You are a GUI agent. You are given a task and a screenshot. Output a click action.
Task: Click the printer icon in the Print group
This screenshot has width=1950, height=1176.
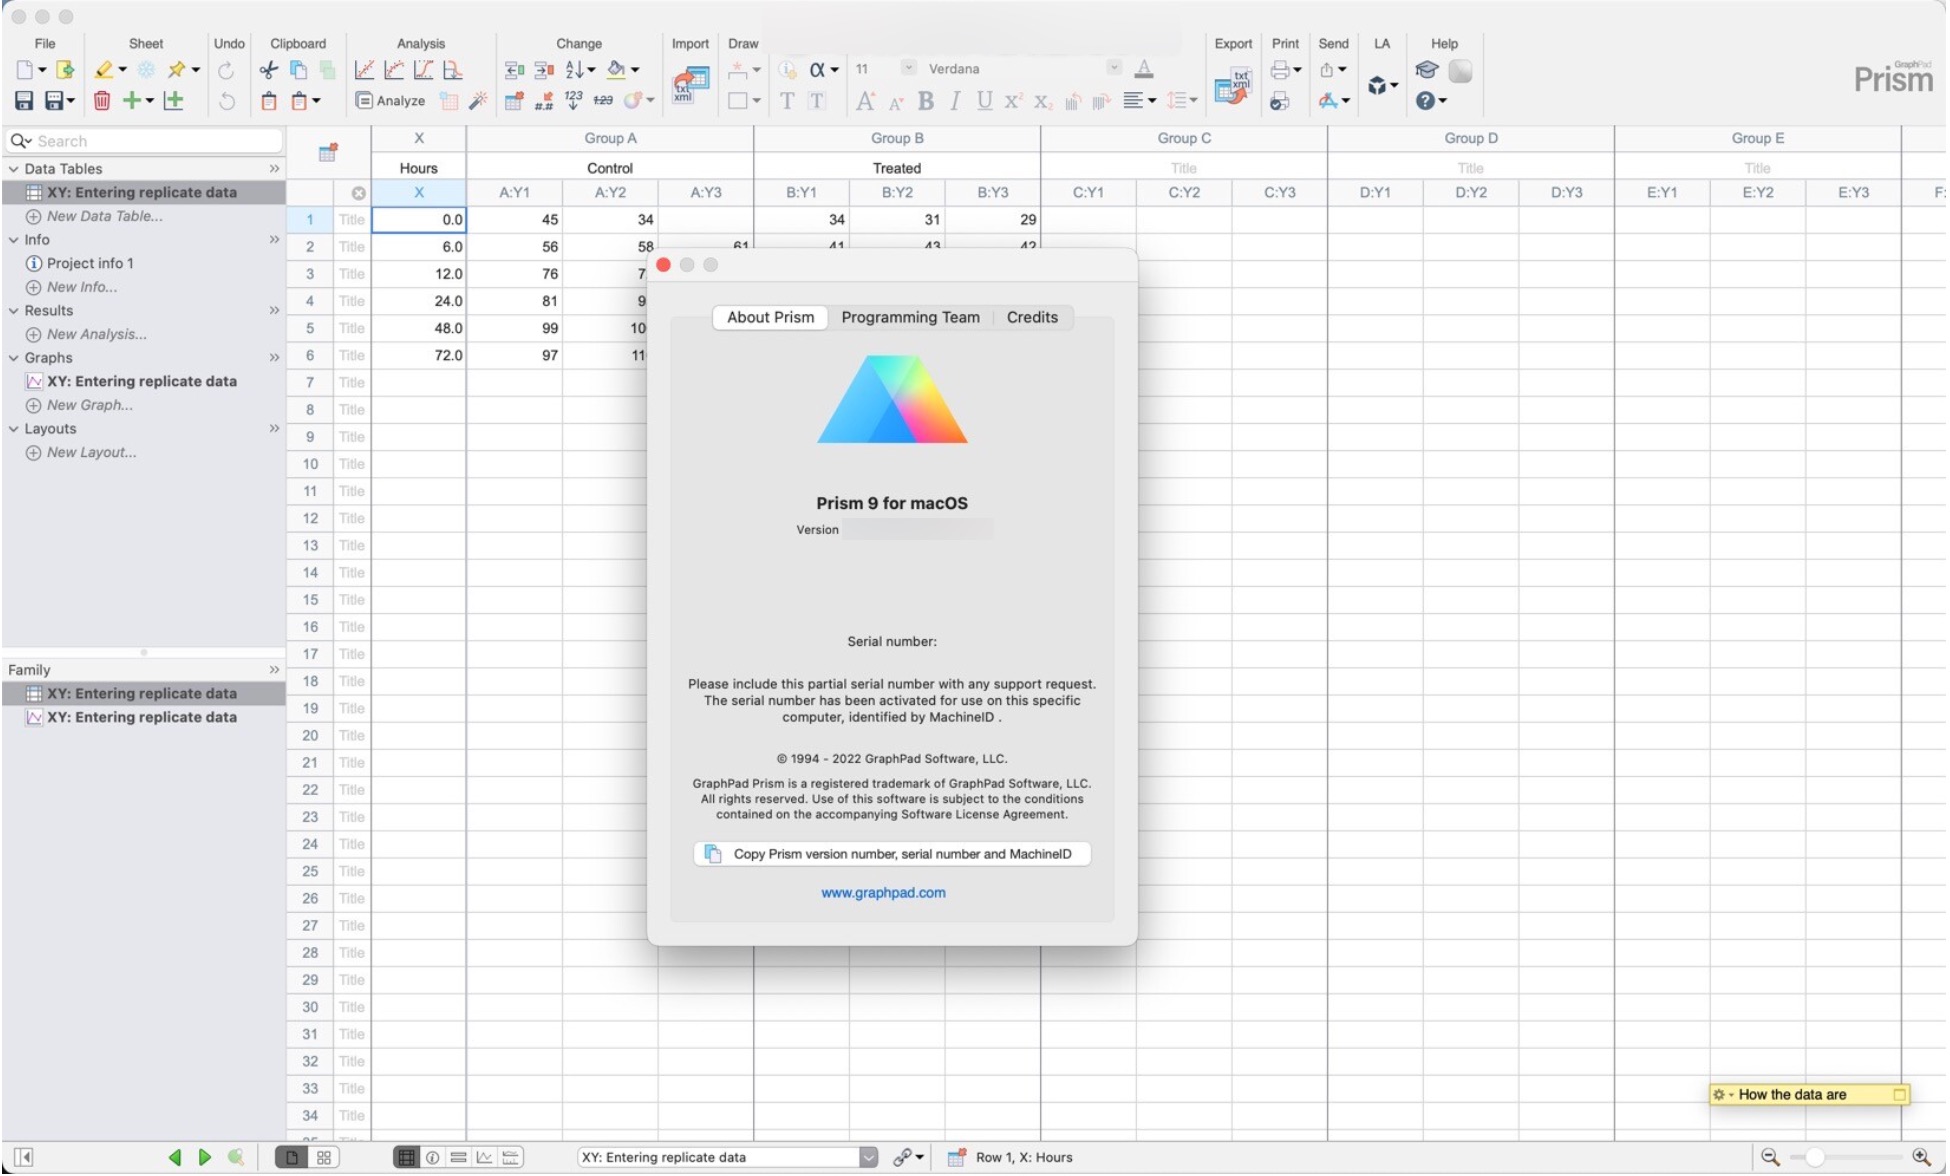1280,70
